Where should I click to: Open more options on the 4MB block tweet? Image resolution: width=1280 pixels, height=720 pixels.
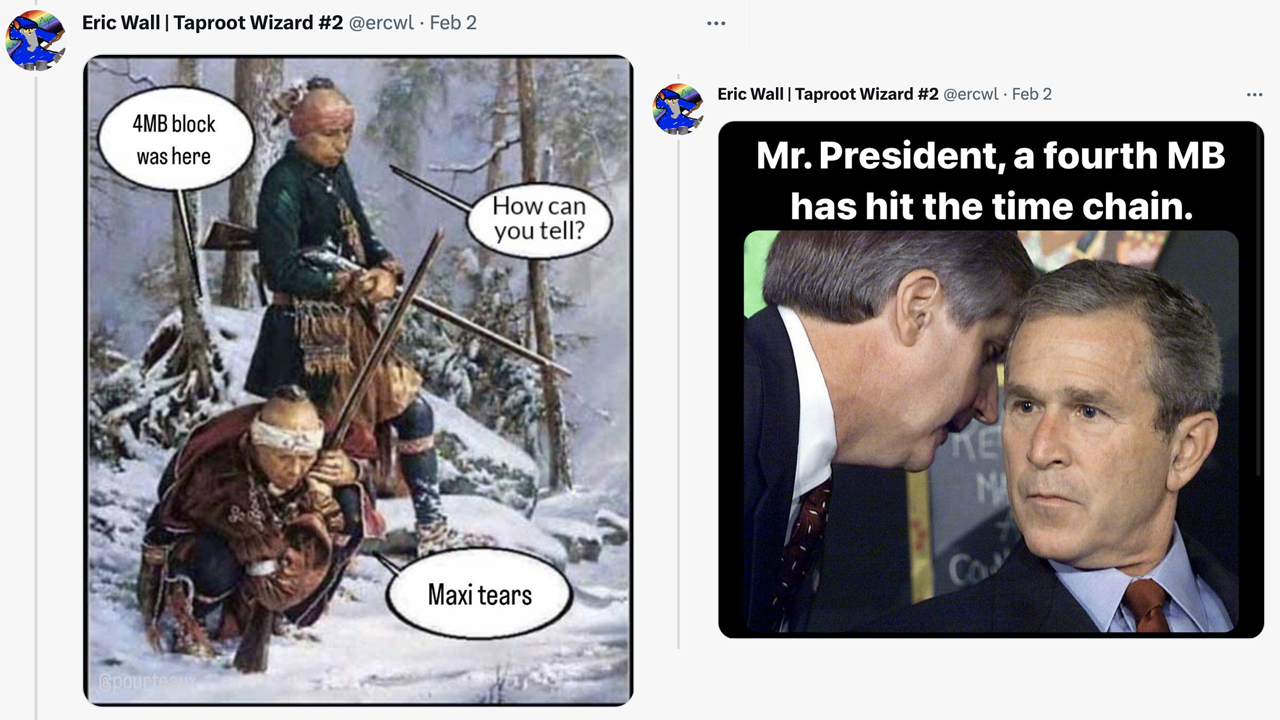coord(716,23)
